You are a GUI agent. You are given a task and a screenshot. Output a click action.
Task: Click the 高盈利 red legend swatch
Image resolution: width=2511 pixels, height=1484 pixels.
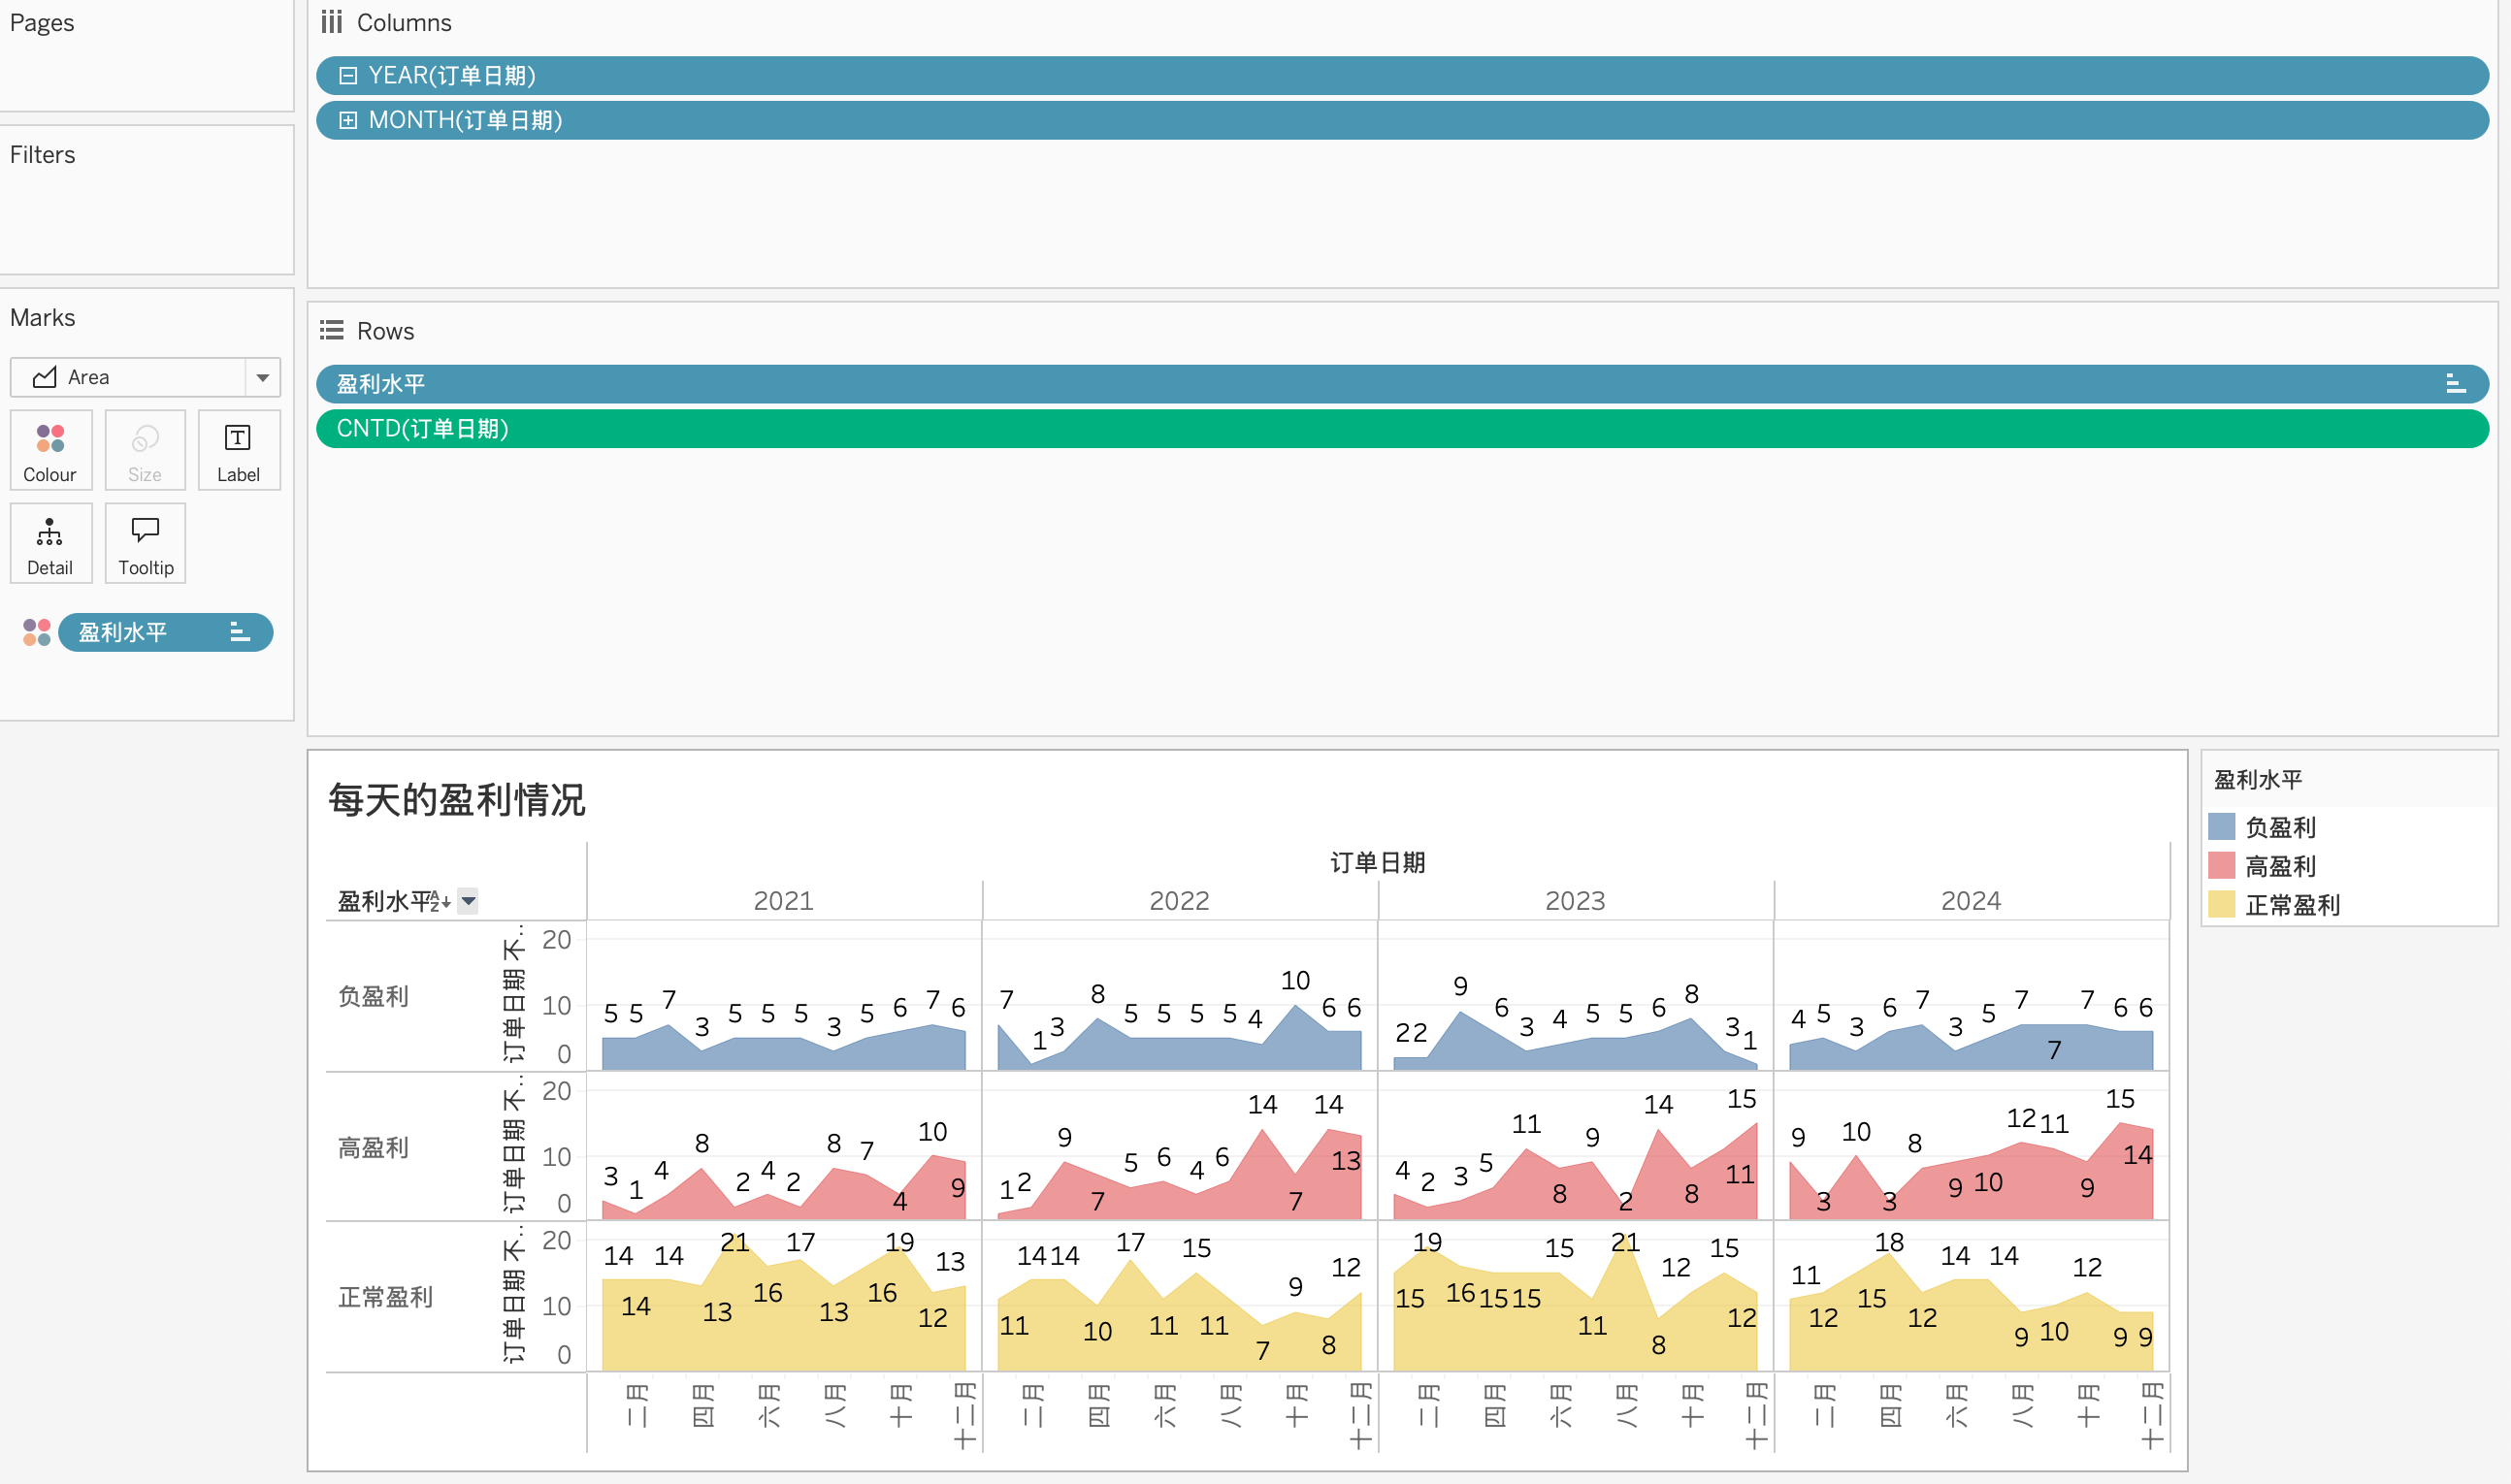[2221, 866]
